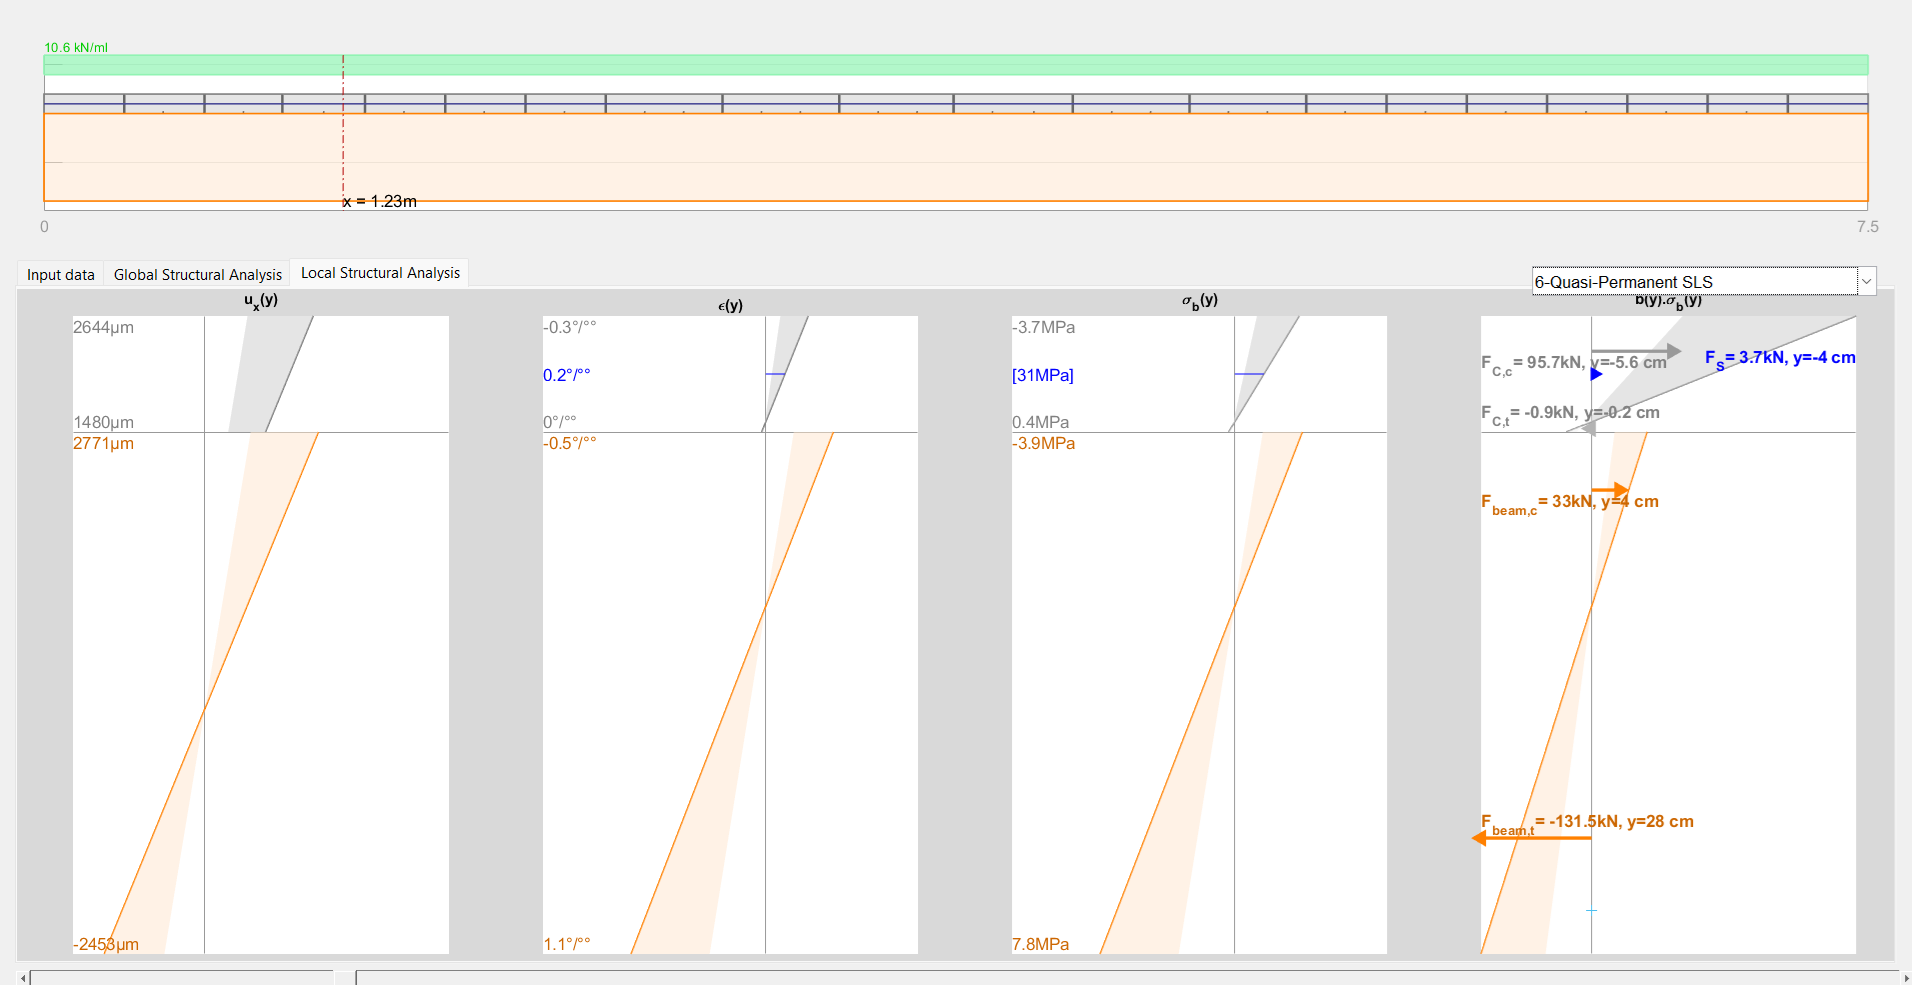
Task: Click the blue steel marker in strain chart
Action: (x=775, y=374)
